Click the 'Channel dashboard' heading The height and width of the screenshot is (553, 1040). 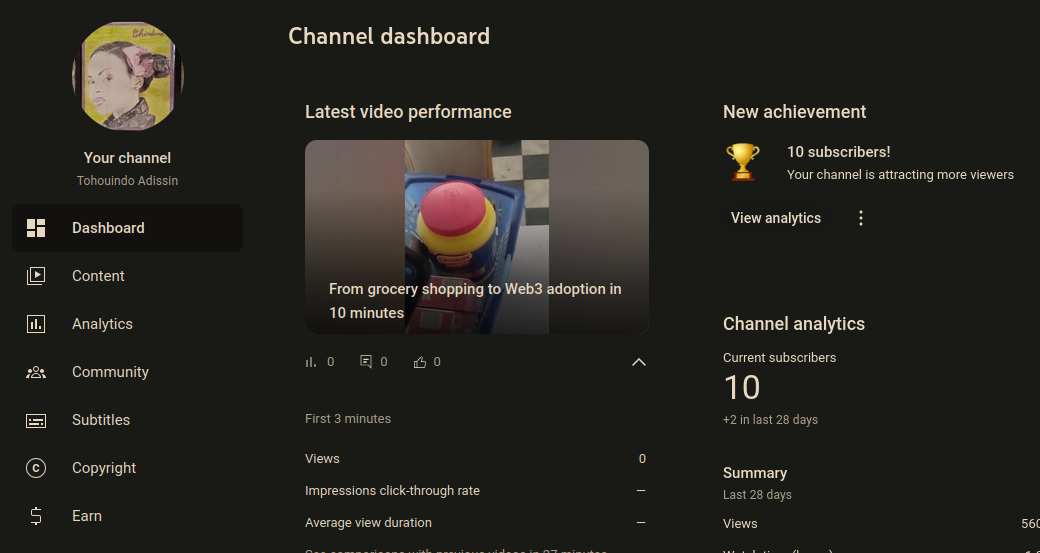coord(389,36)
